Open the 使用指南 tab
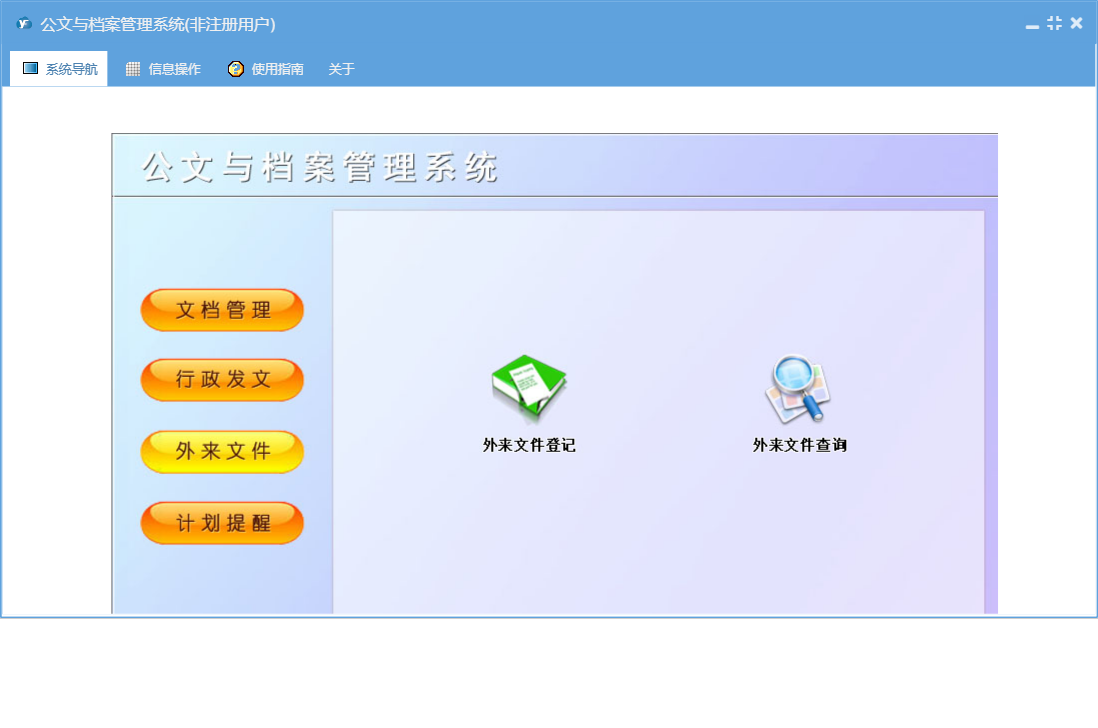The height and width of the screenshot is (728, 1098). pos(277,70)
